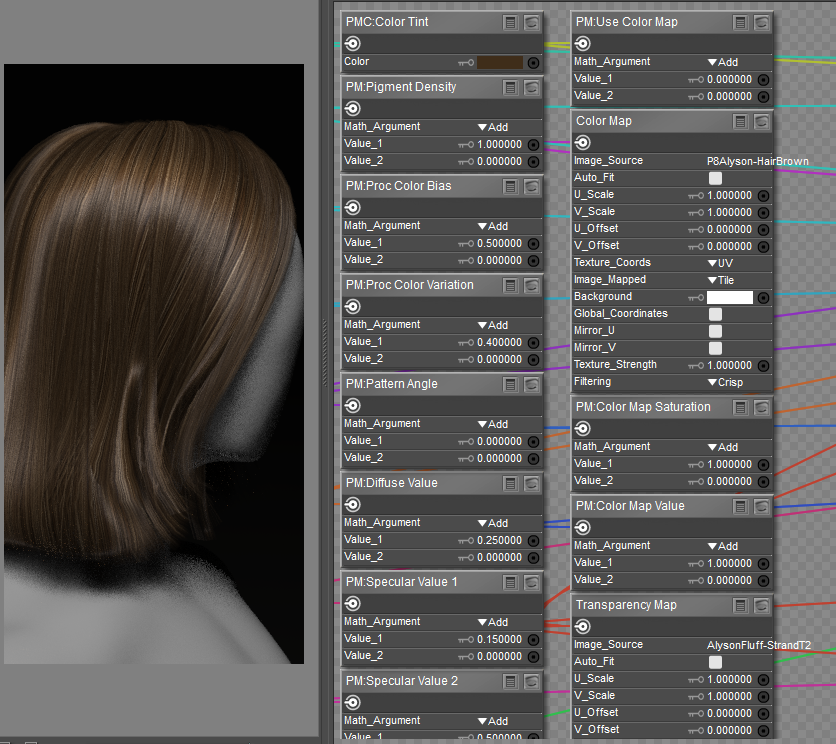Viewport: 836px width, 744px height.
Task: Click output port icon of PM:Pattern Angle node
Action: click(353, 406)
